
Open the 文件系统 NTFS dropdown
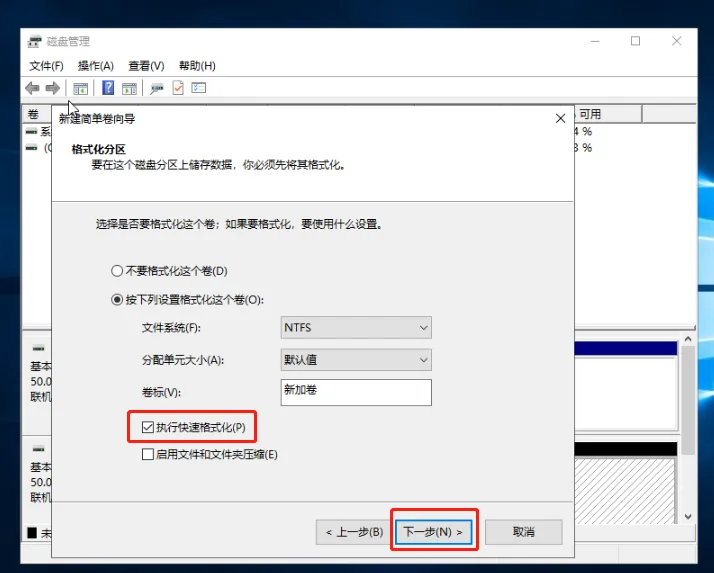click(356, 327)
